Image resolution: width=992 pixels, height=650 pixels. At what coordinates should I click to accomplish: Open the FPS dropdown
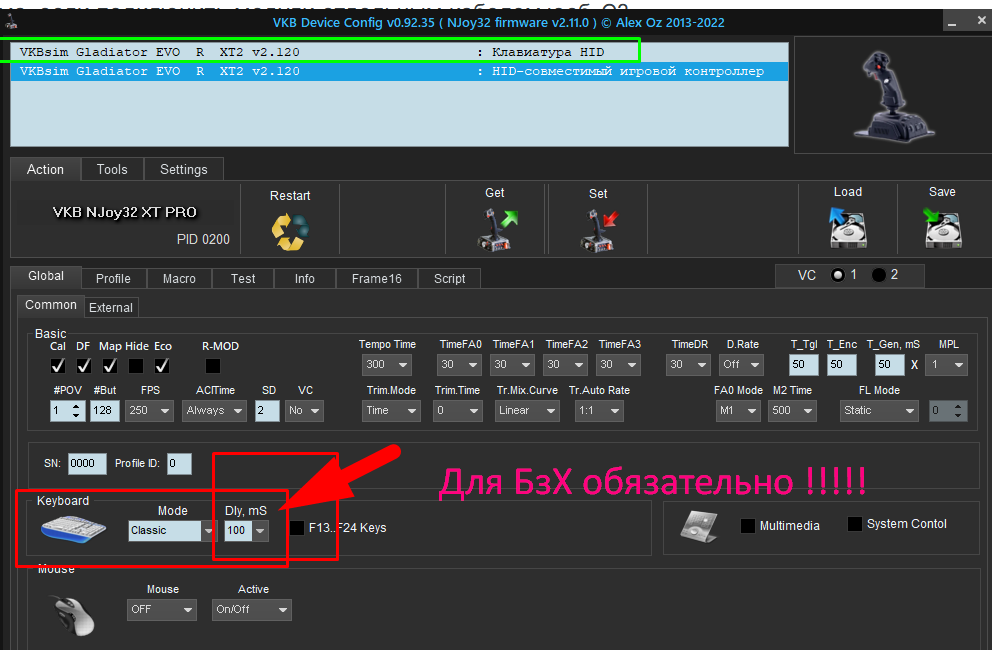[149, 411]
